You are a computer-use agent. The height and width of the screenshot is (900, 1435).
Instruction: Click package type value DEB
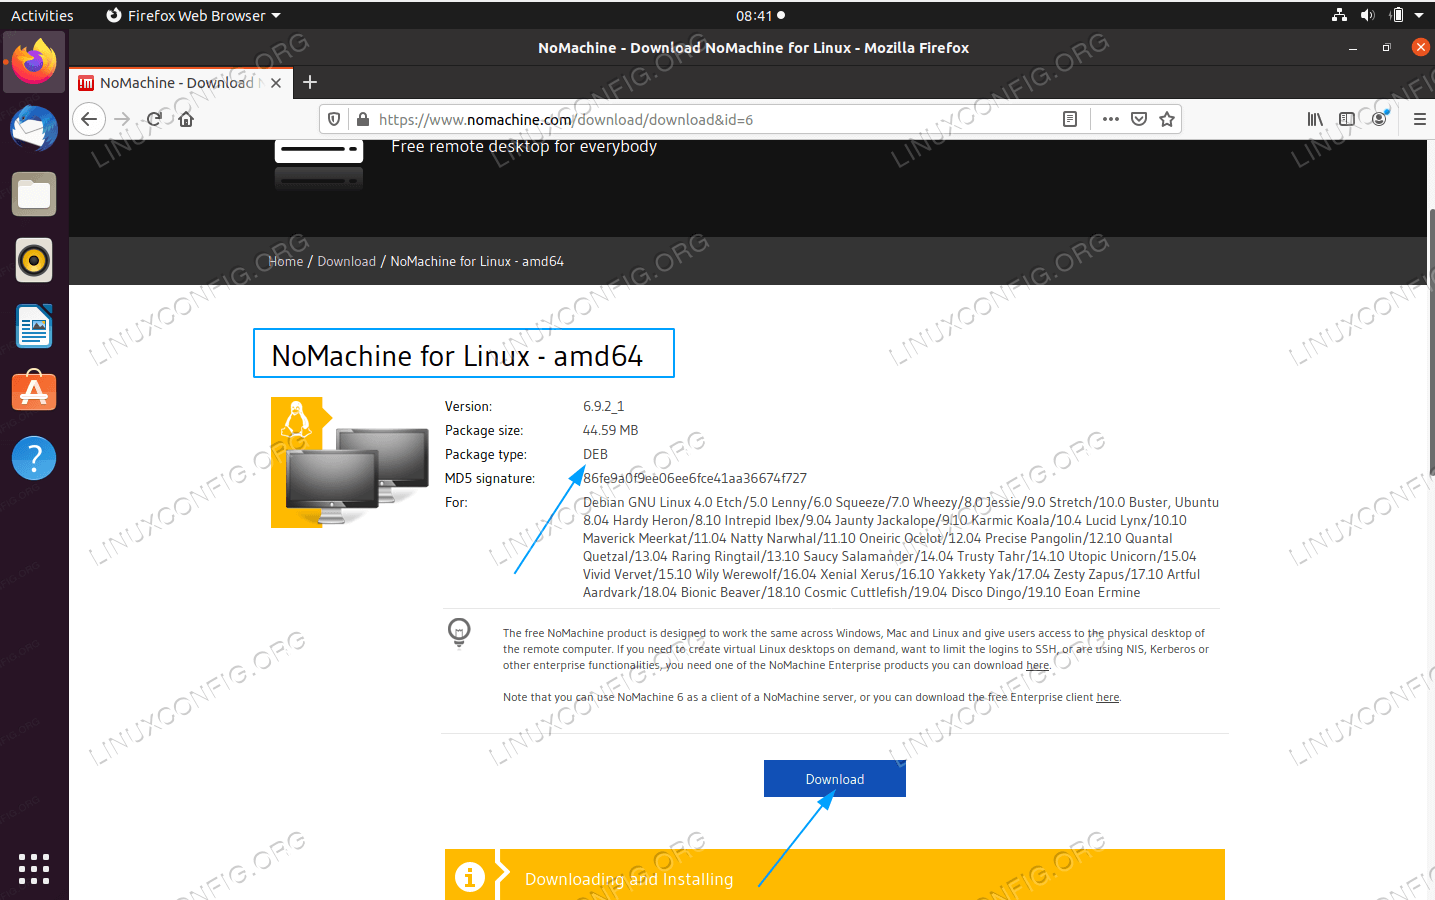click(x=595, y=454)
